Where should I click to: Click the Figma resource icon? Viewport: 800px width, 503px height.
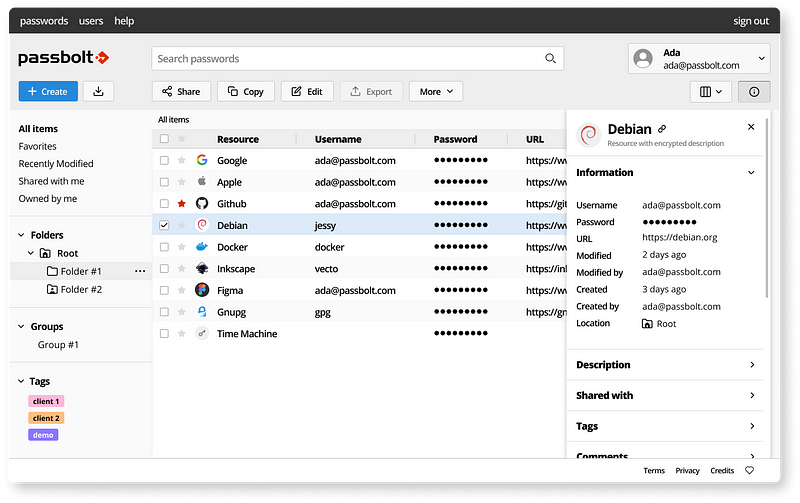(x=202, y=290)
